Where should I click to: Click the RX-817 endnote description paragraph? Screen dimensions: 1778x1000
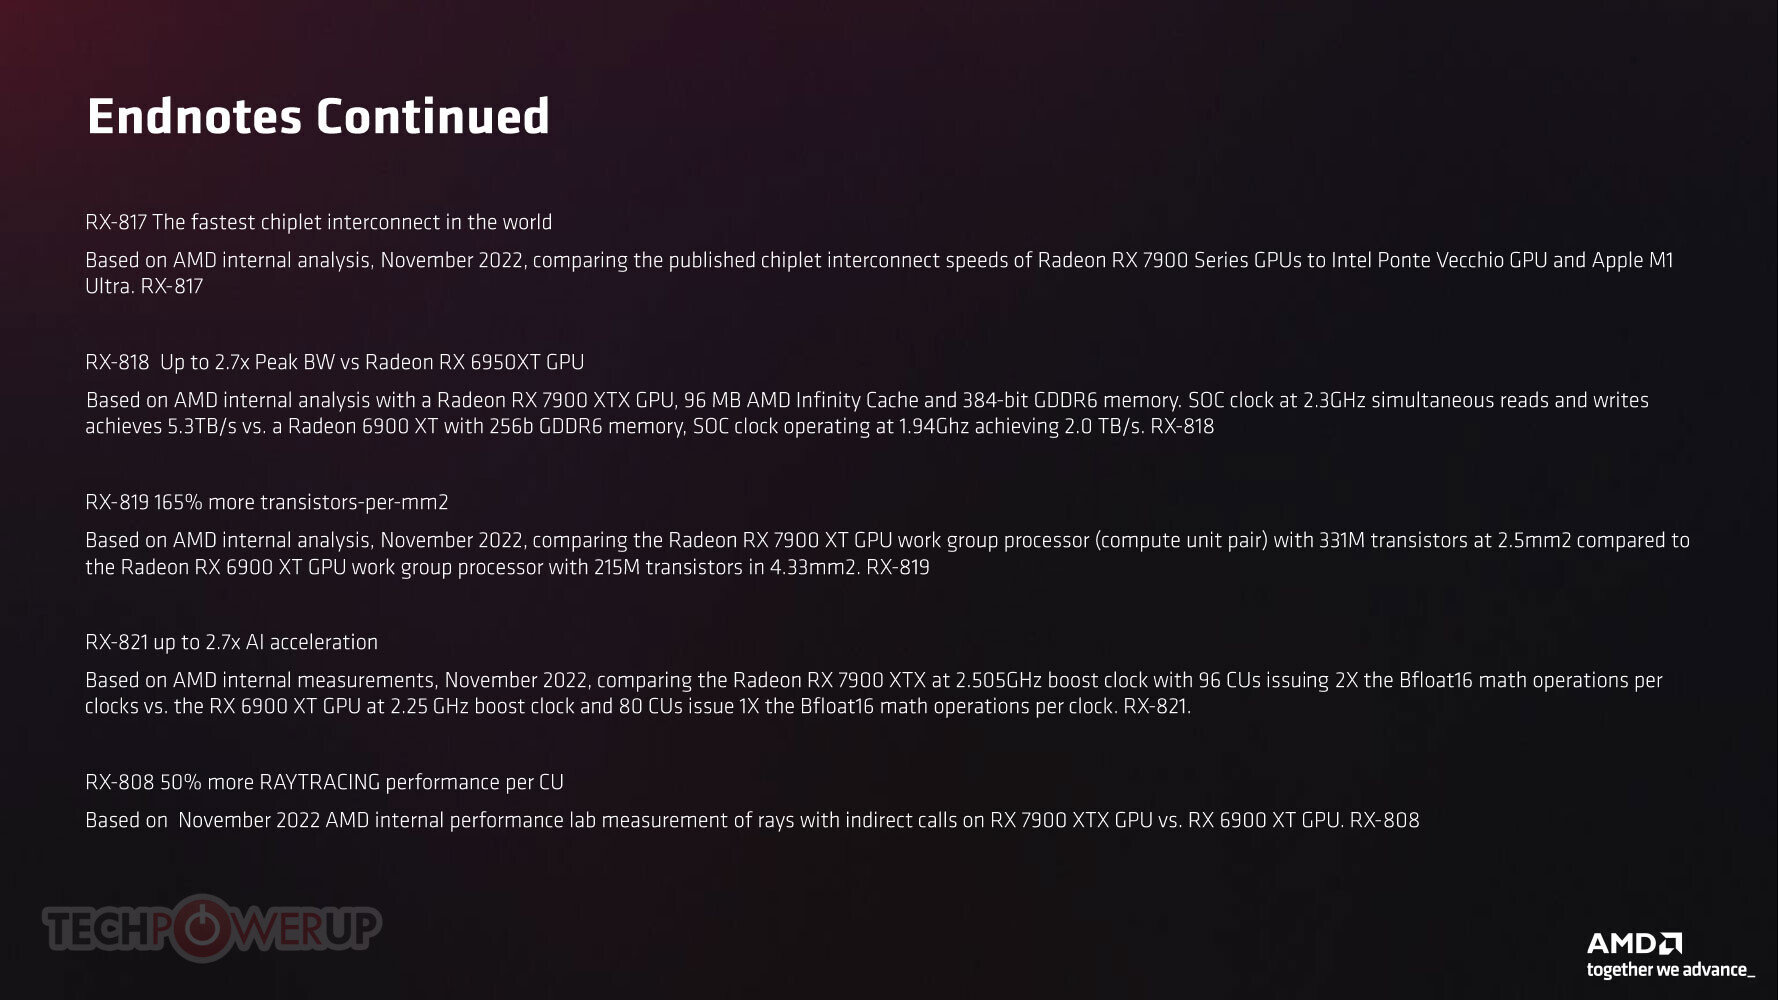click(x=879, y=273)
